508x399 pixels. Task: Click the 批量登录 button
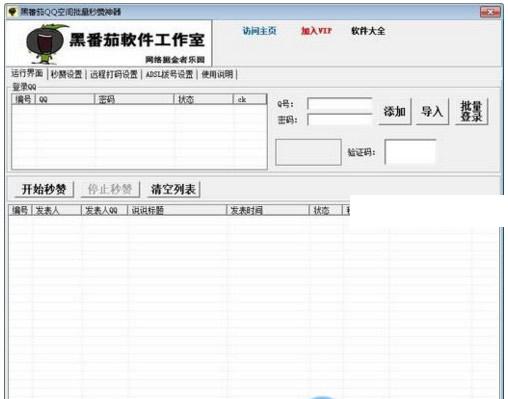pos(471,111)
